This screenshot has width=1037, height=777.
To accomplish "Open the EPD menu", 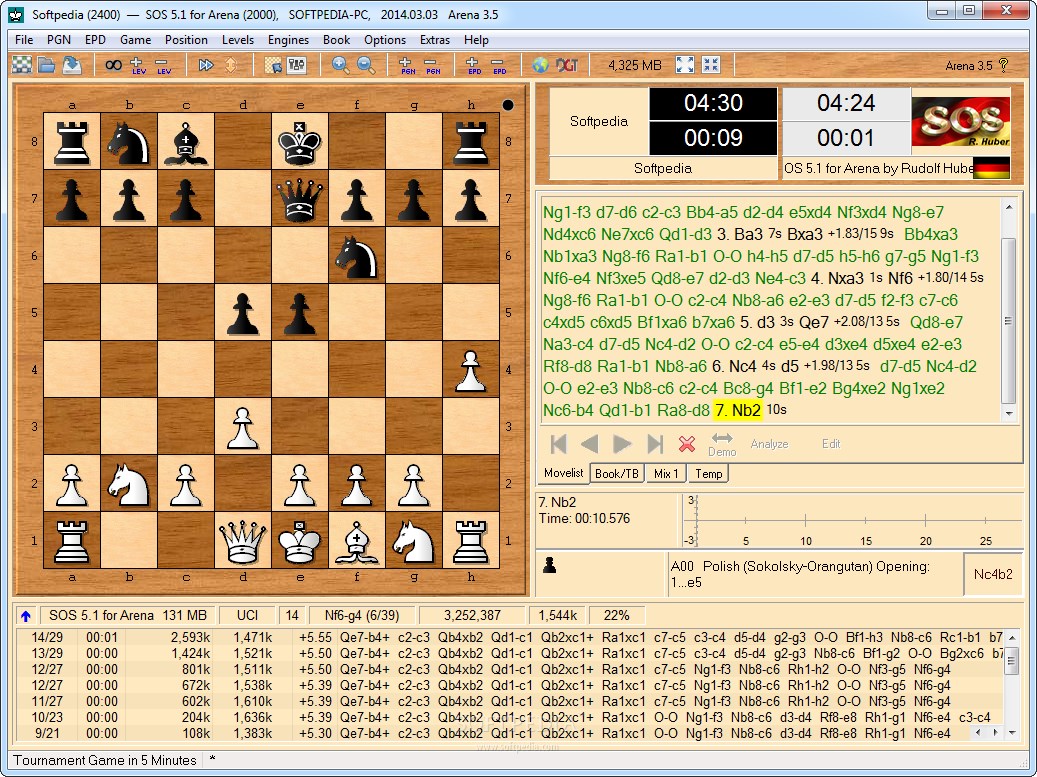I will tap(95, 40).
